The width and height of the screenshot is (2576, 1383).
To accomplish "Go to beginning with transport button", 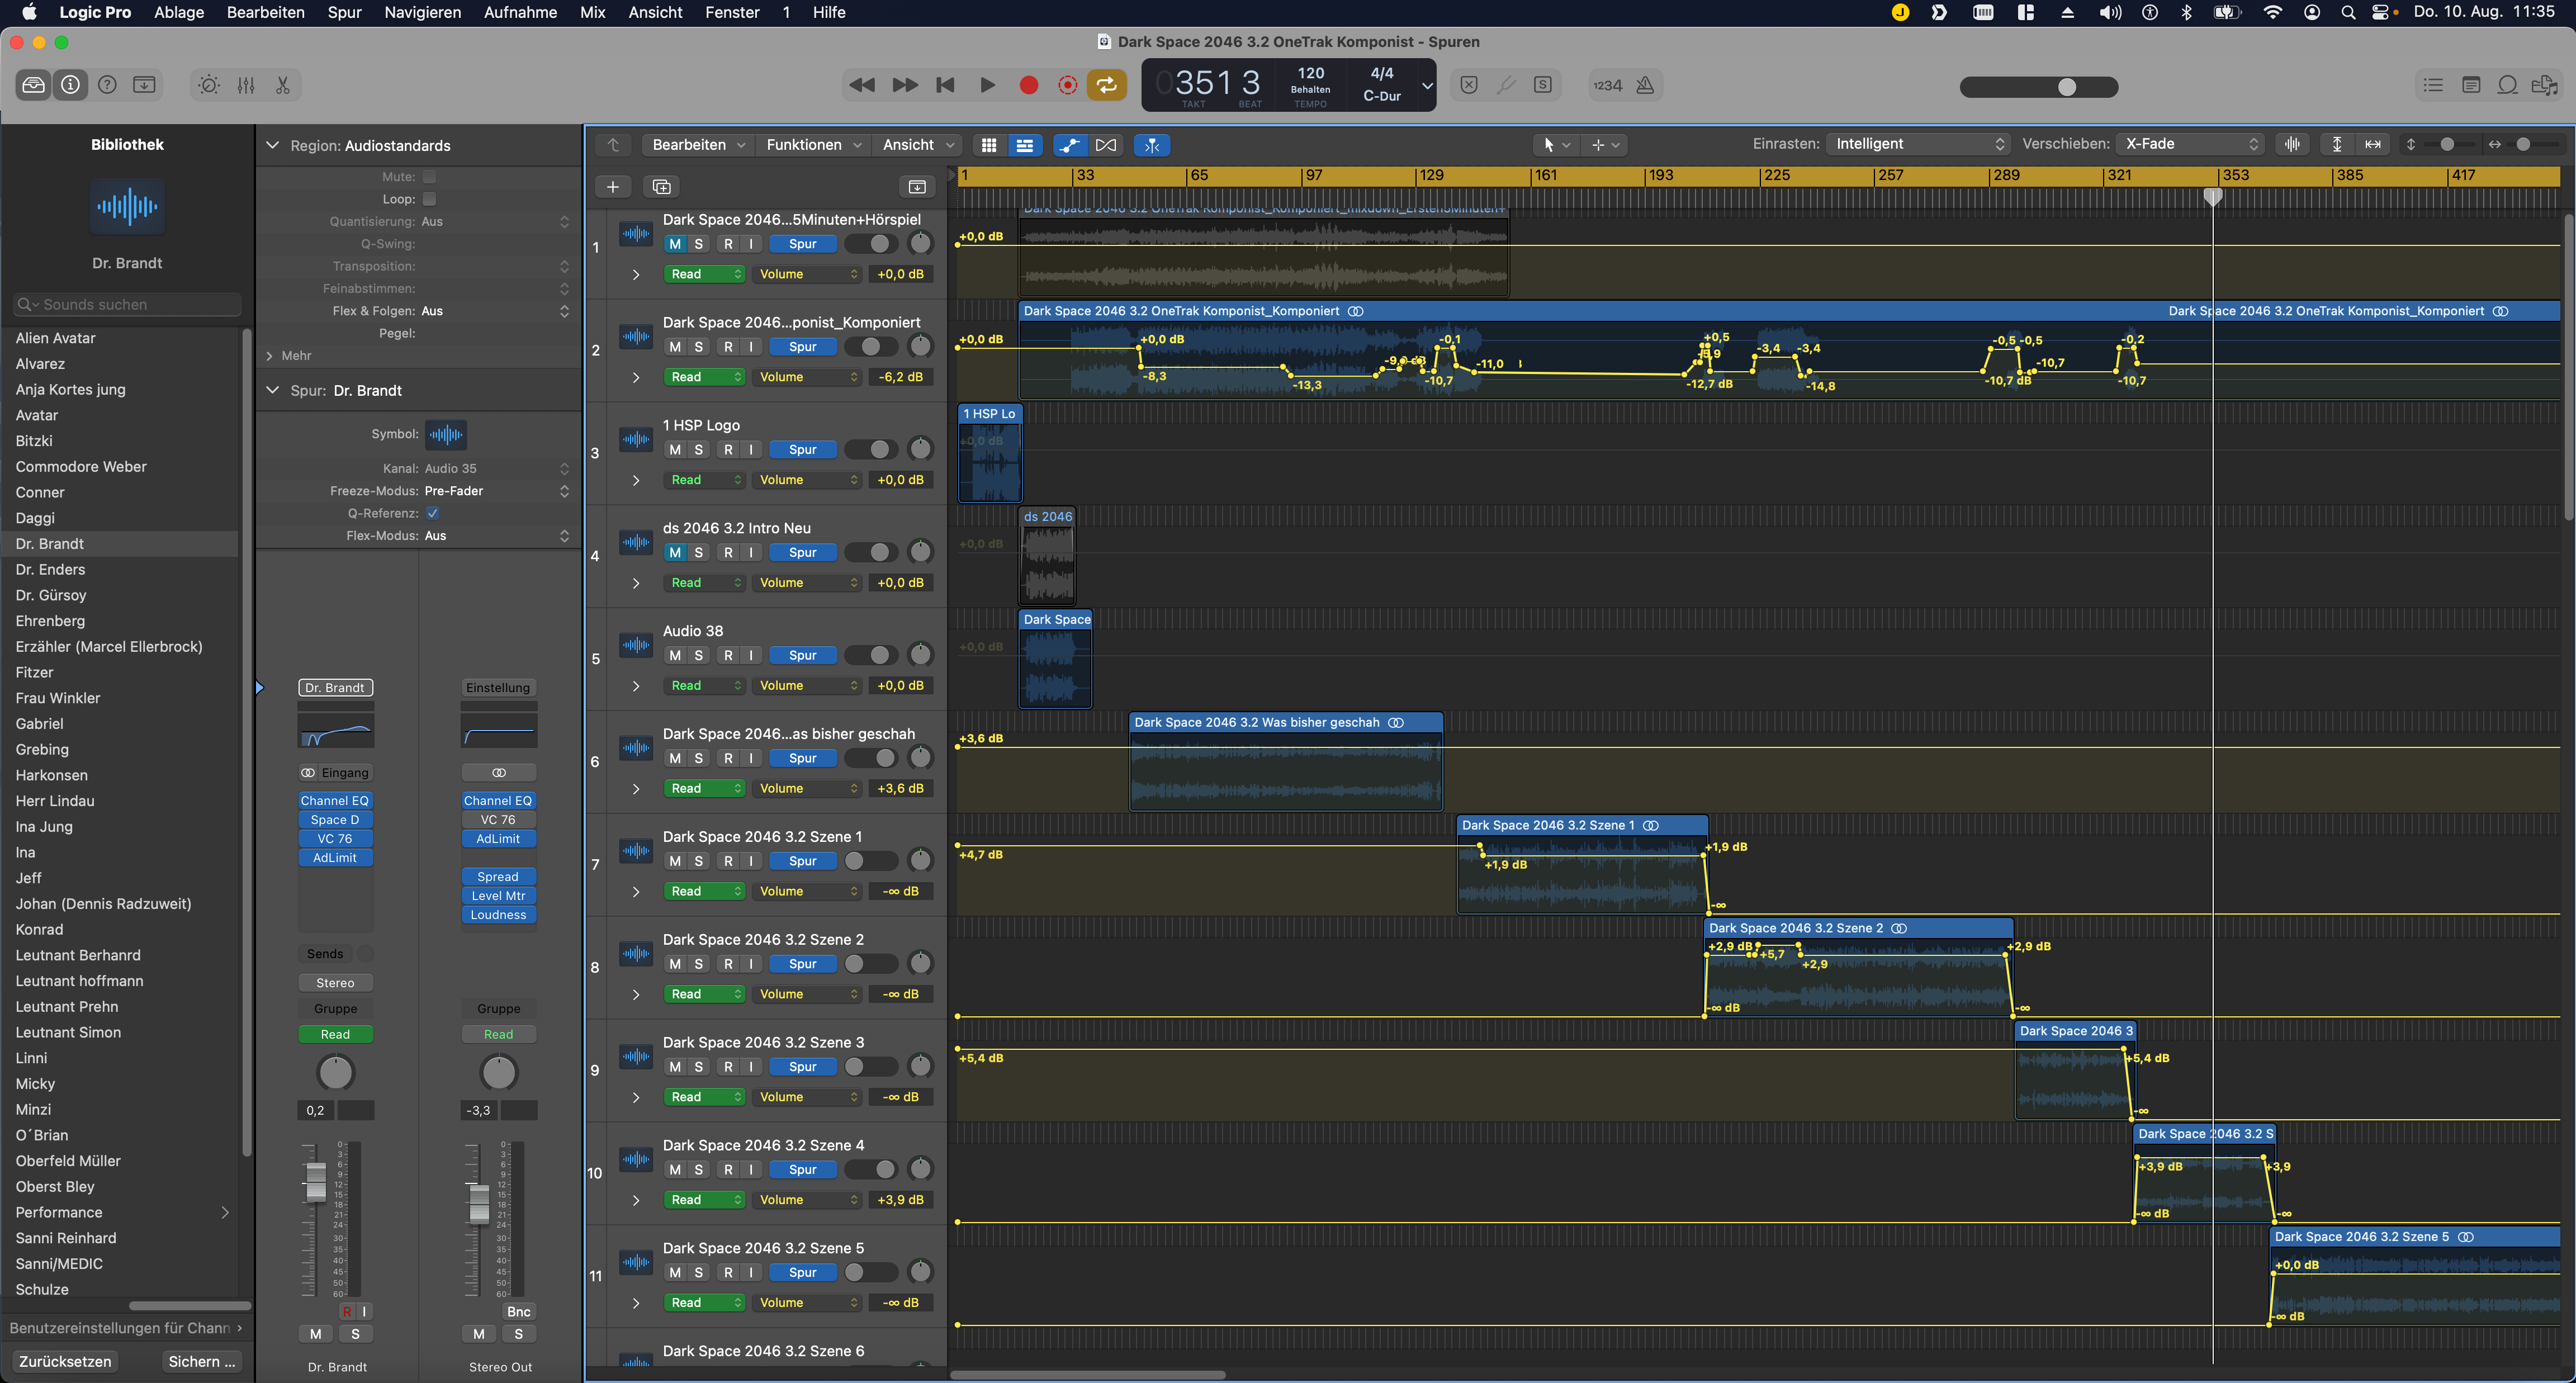I will (x=945, y=85).
